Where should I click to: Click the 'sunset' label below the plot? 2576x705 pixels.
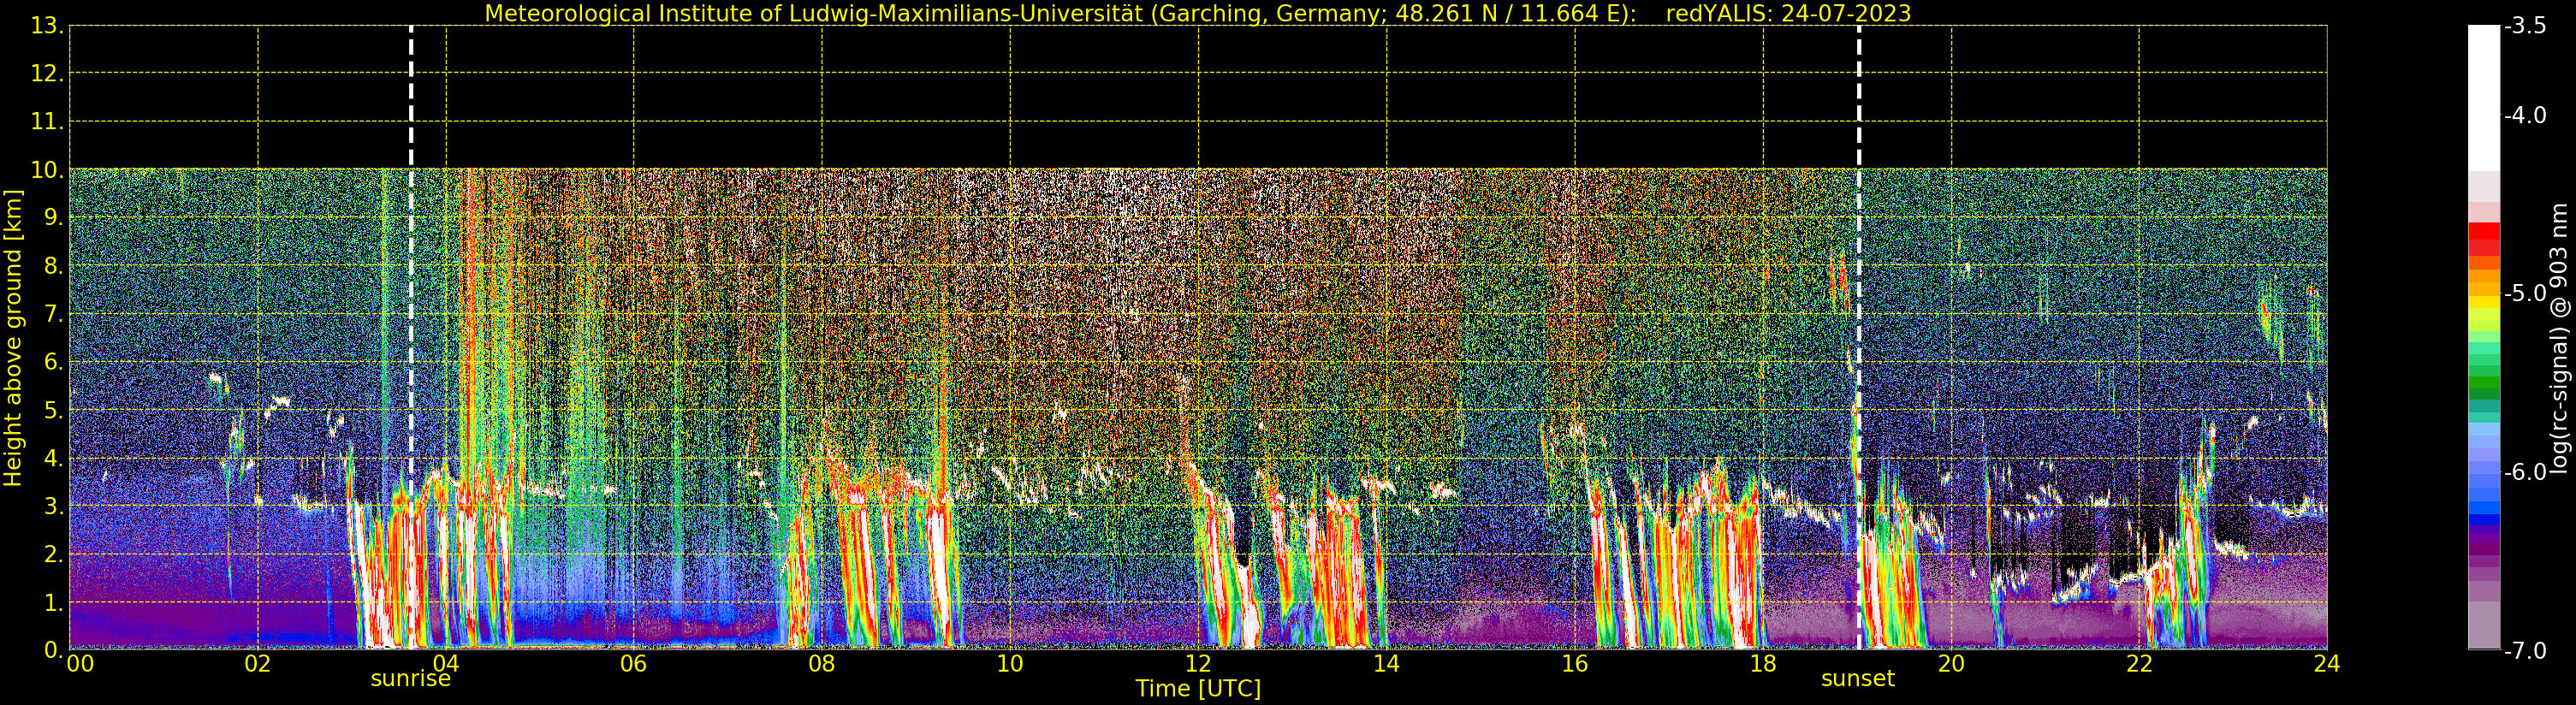coord(1857,678)
